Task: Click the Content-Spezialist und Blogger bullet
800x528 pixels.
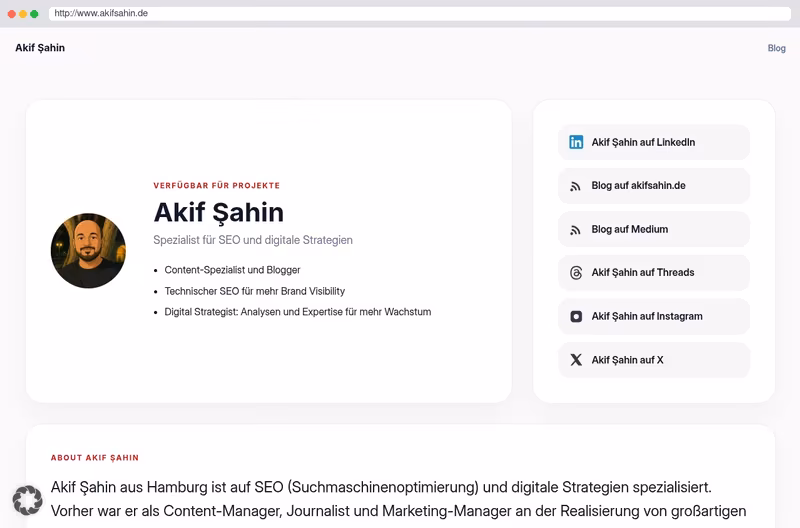Action: click(x=232, y=270)
